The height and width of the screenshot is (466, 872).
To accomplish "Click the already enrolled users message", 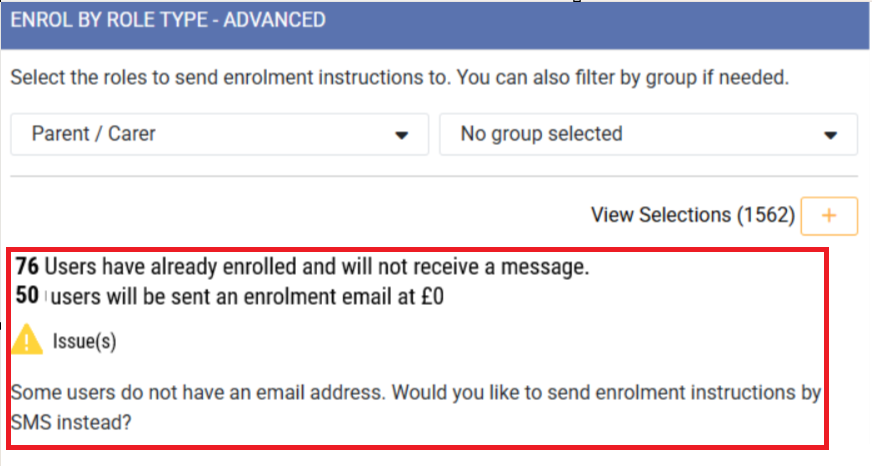I will pyautogui.click(x=318, y=267).
